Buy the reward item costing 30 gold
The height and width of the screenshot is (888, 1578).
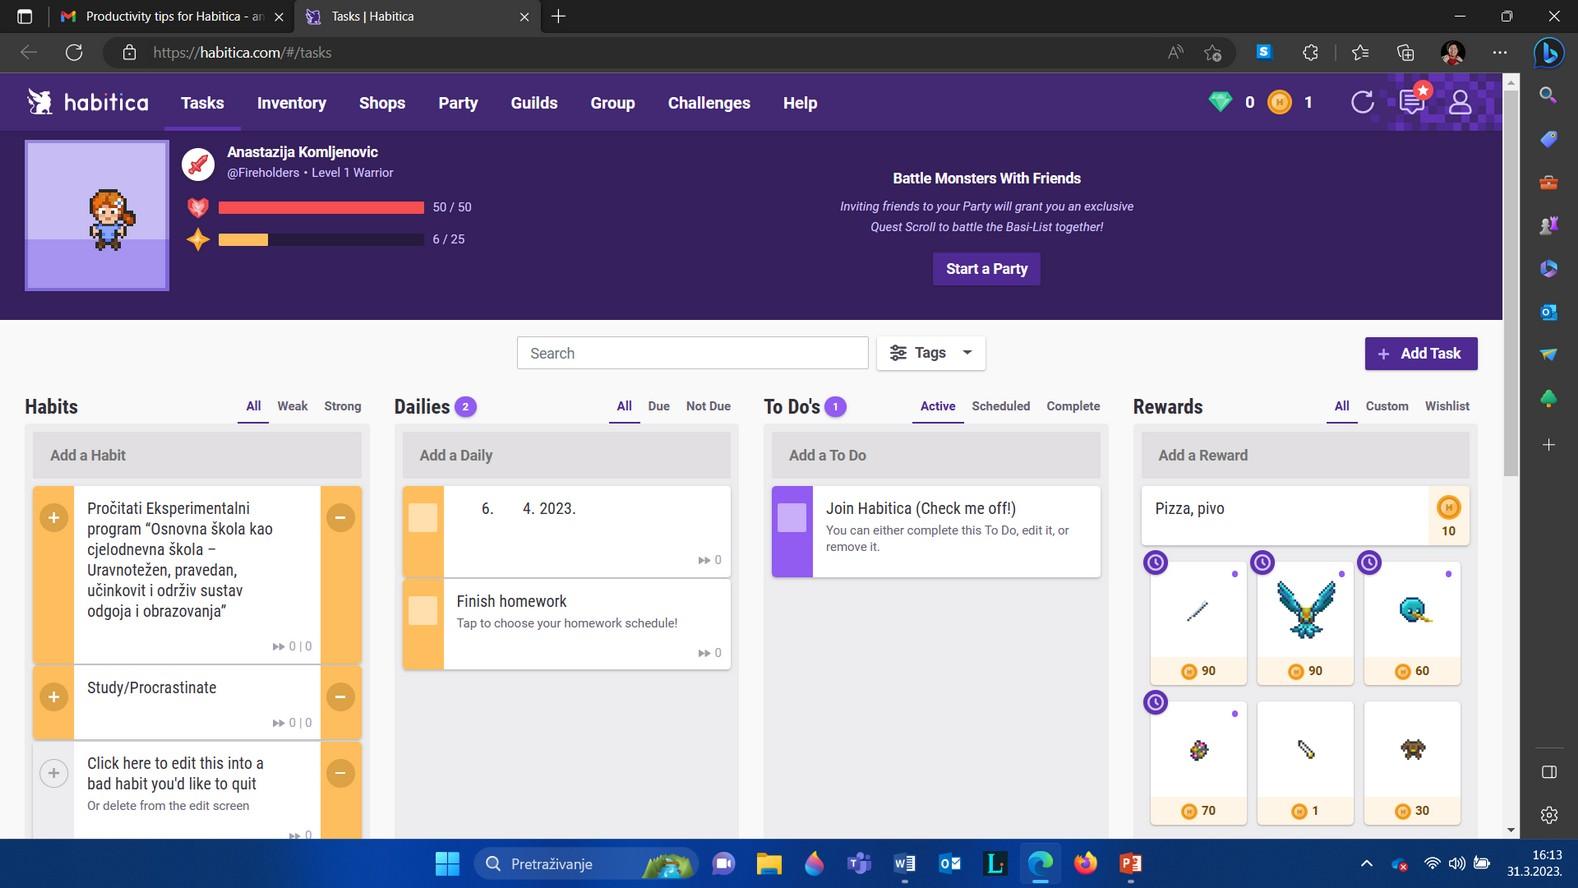click(1412, 763)
